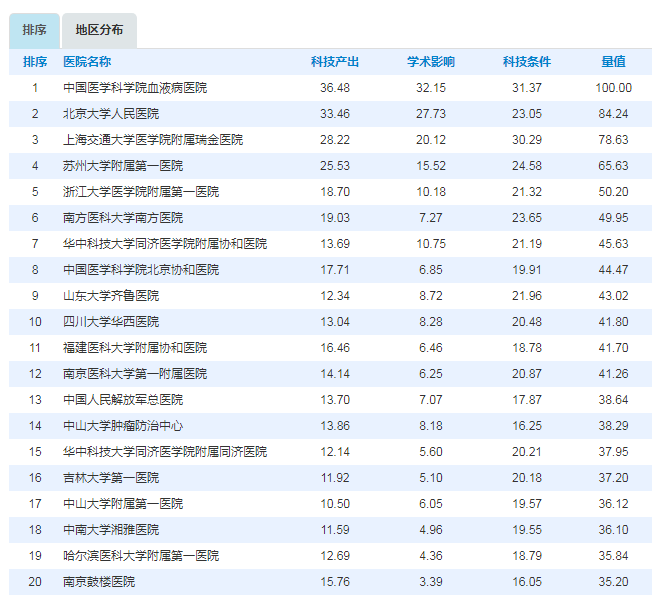Click 上海交通大学医学院附属瑞金医院 entry

(153, 140)
